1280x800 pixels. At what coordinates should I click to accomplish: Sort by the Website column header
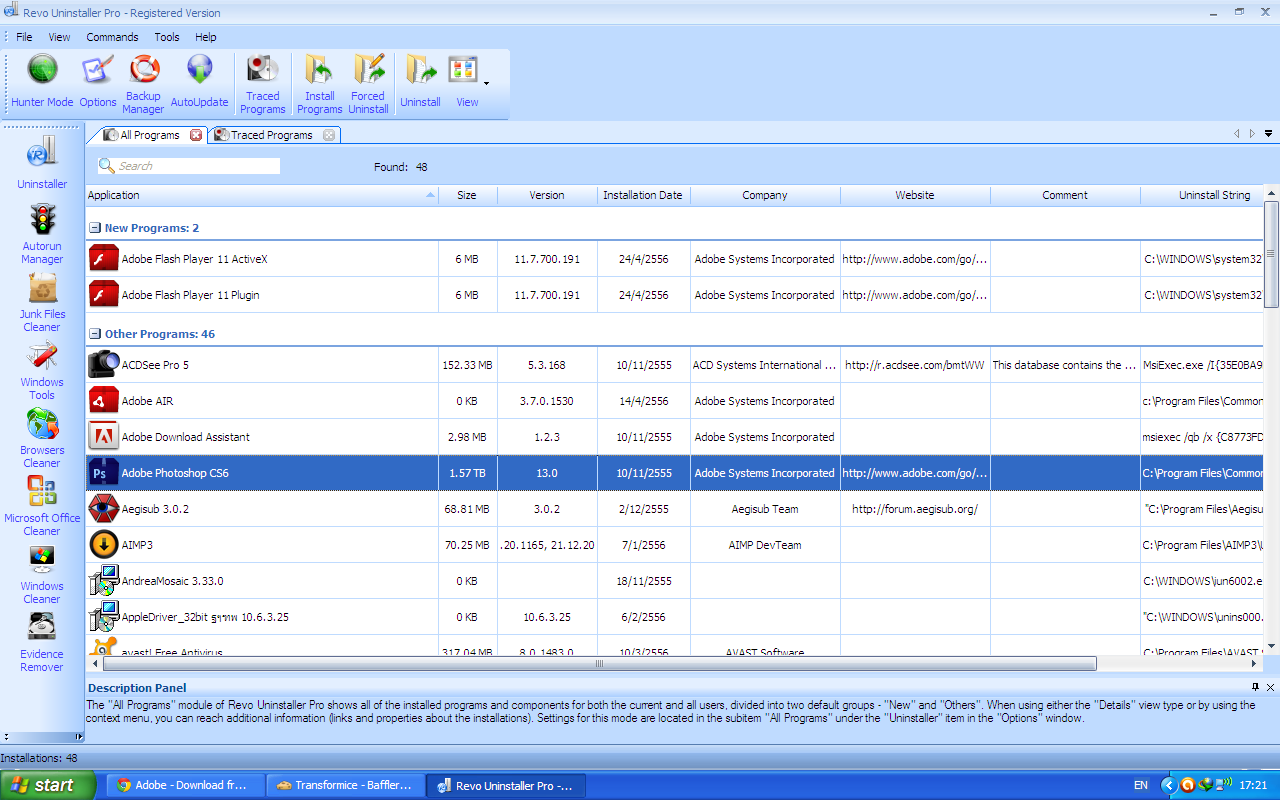point(915,195)
